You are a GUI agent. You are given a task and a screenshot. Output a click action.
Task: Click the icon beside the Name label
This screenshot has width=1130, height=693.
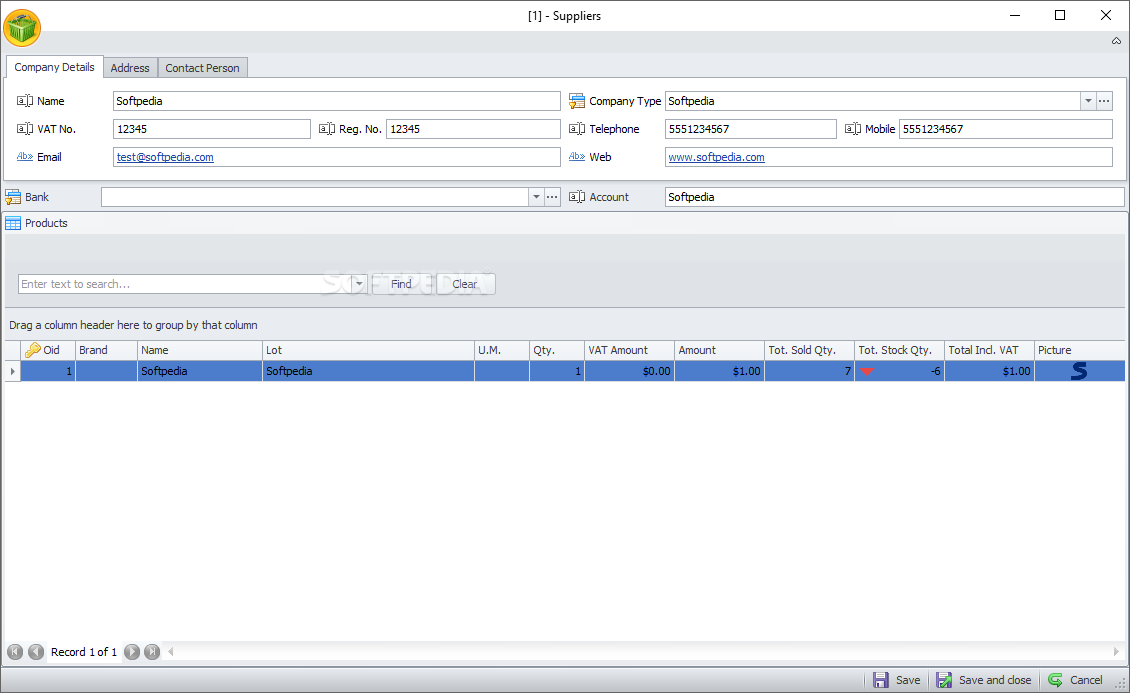[25, 101]
